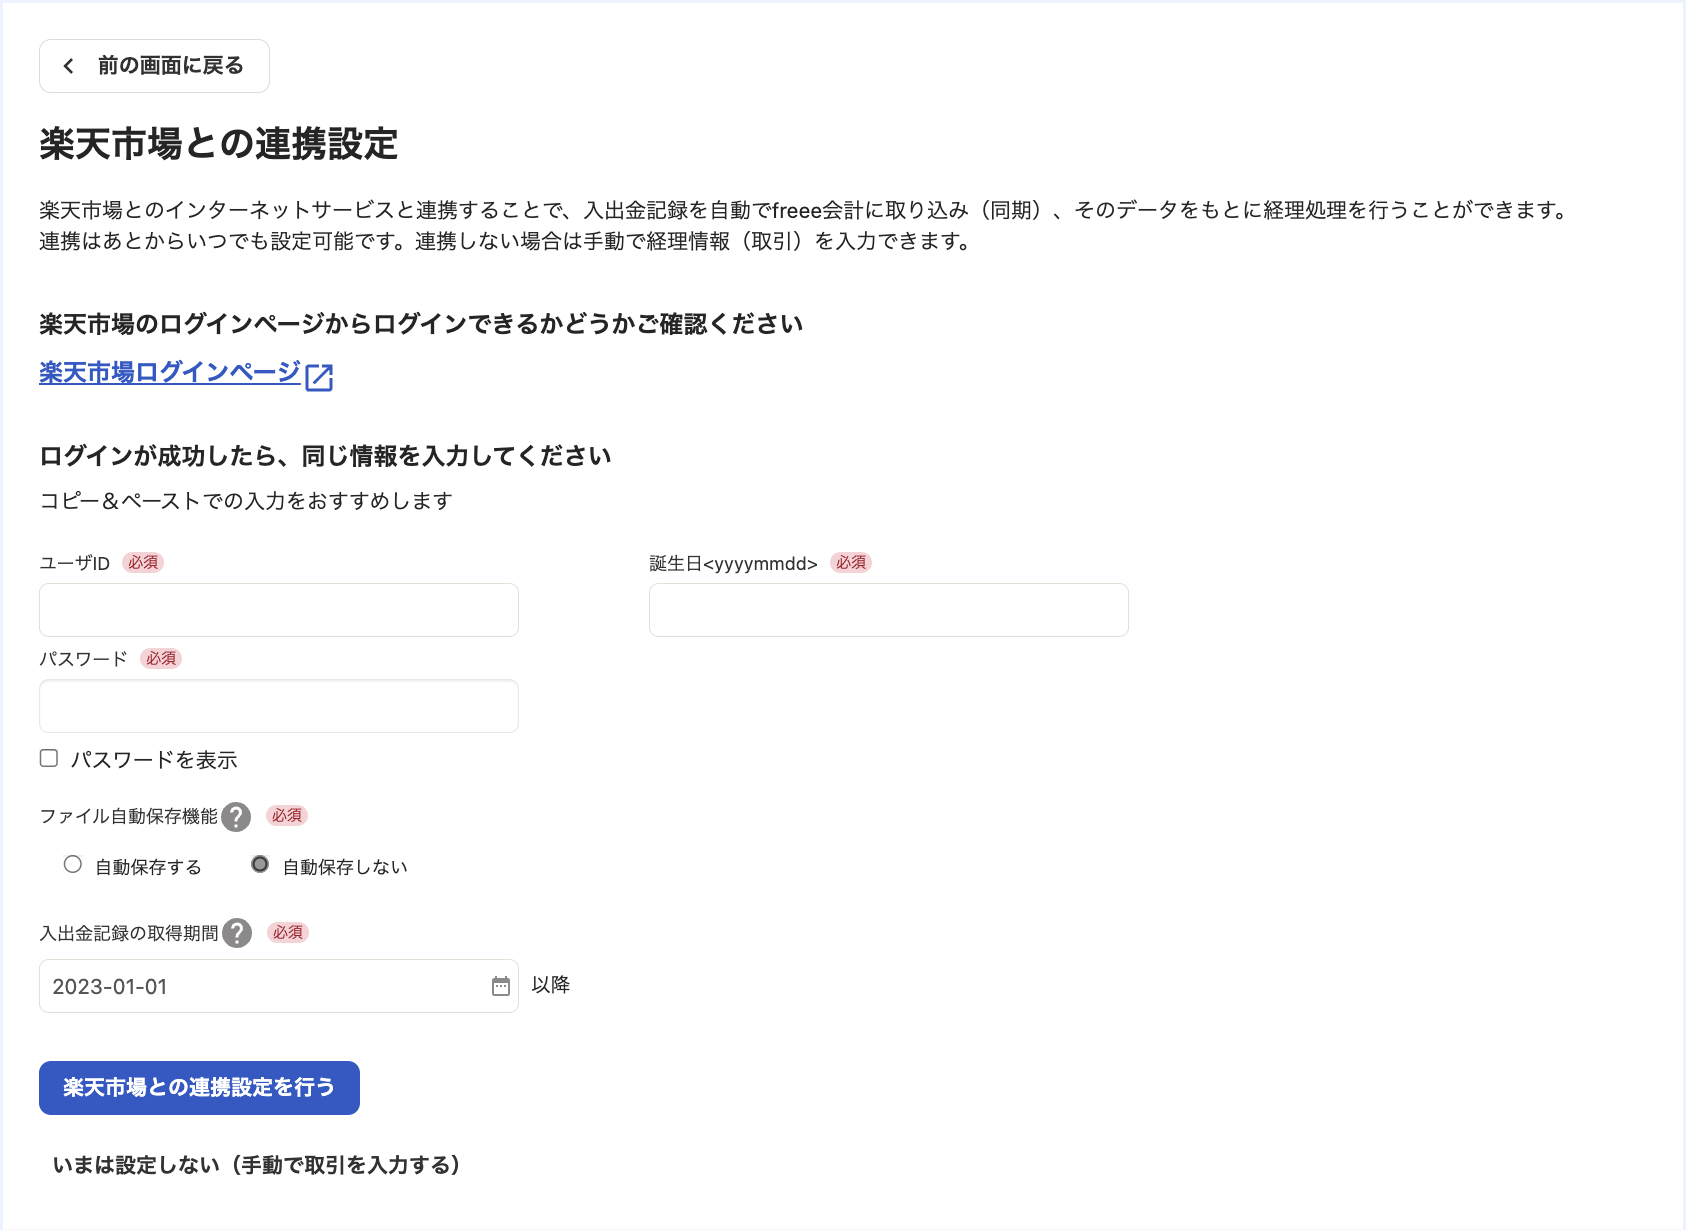This screenshot has width=1686, height=1230.
Task: Click the 必須 badge next to ユーザID
Action: click(143, 563)
